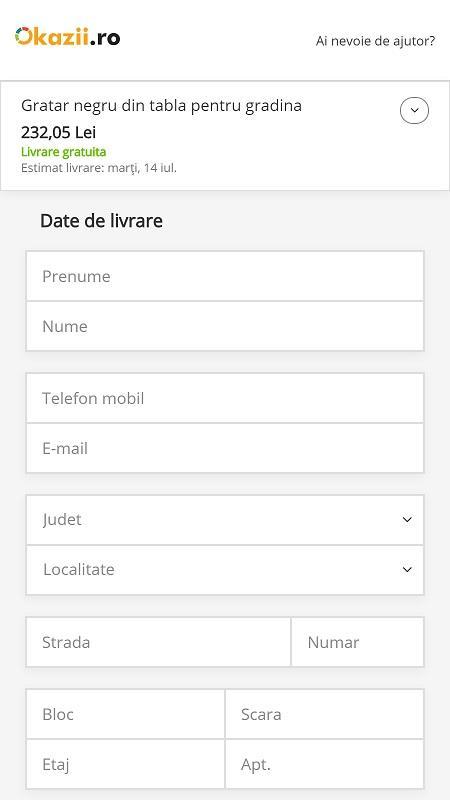Choose the Judet select box

pyautogui.click(x=225, y=519)
